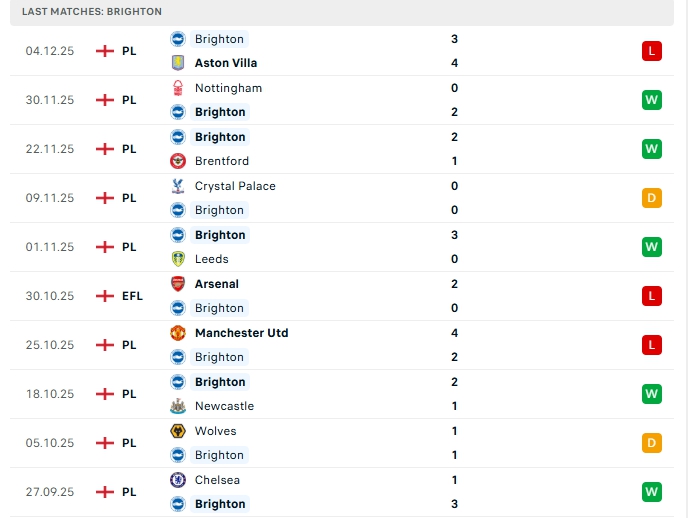Click the 27.09.25 match date
The height and width of the screenshot is (518, 688).
click(x=50, y=492)
